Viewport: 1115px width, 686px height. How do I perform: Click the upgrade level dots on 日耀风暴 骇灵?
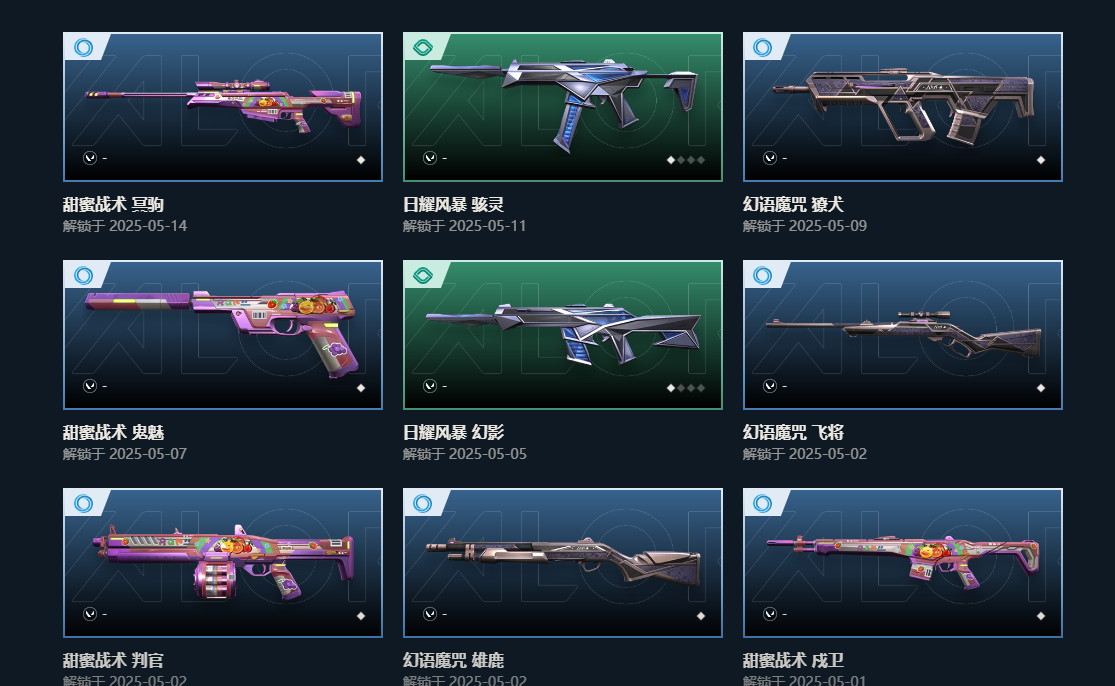point(685,160)
